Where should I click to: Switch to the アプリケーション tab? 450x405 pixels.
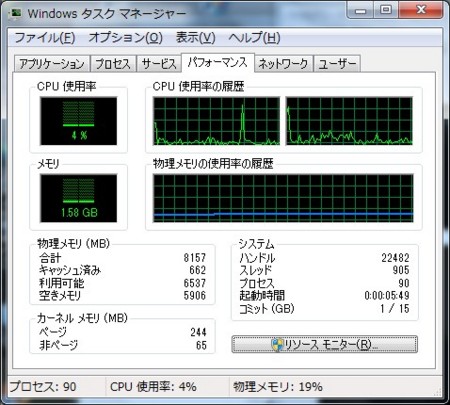52,63
